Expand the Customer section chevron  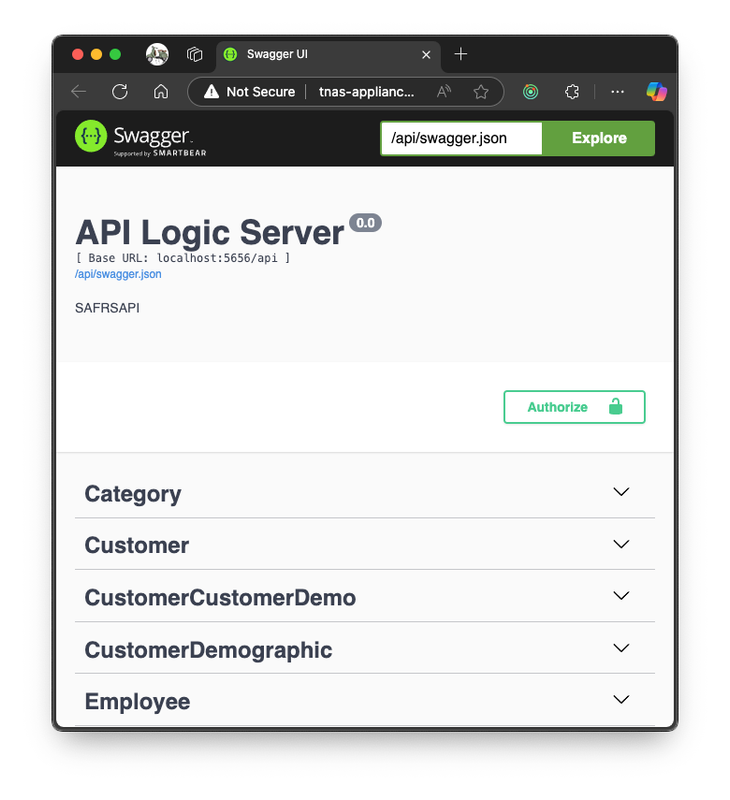click(621, 544)
